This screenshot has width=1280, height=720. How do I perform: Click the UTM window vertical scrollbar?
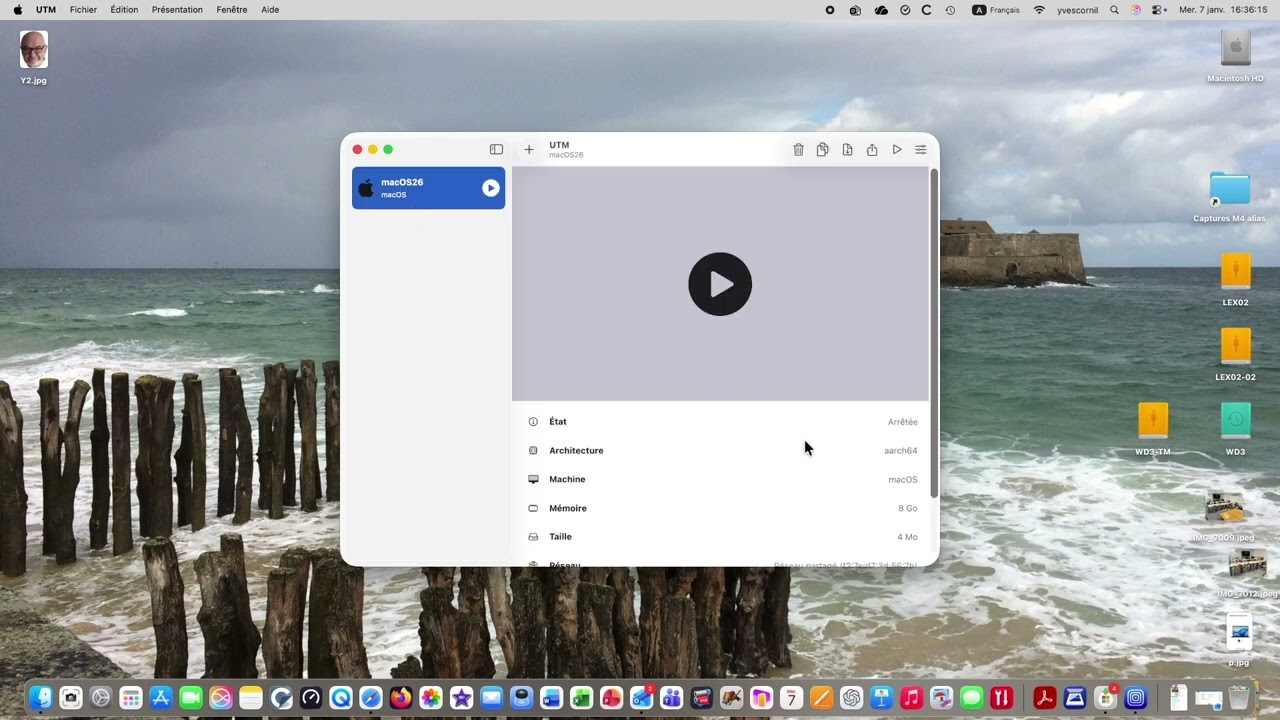pyautogui.click(x=934, y=333)
